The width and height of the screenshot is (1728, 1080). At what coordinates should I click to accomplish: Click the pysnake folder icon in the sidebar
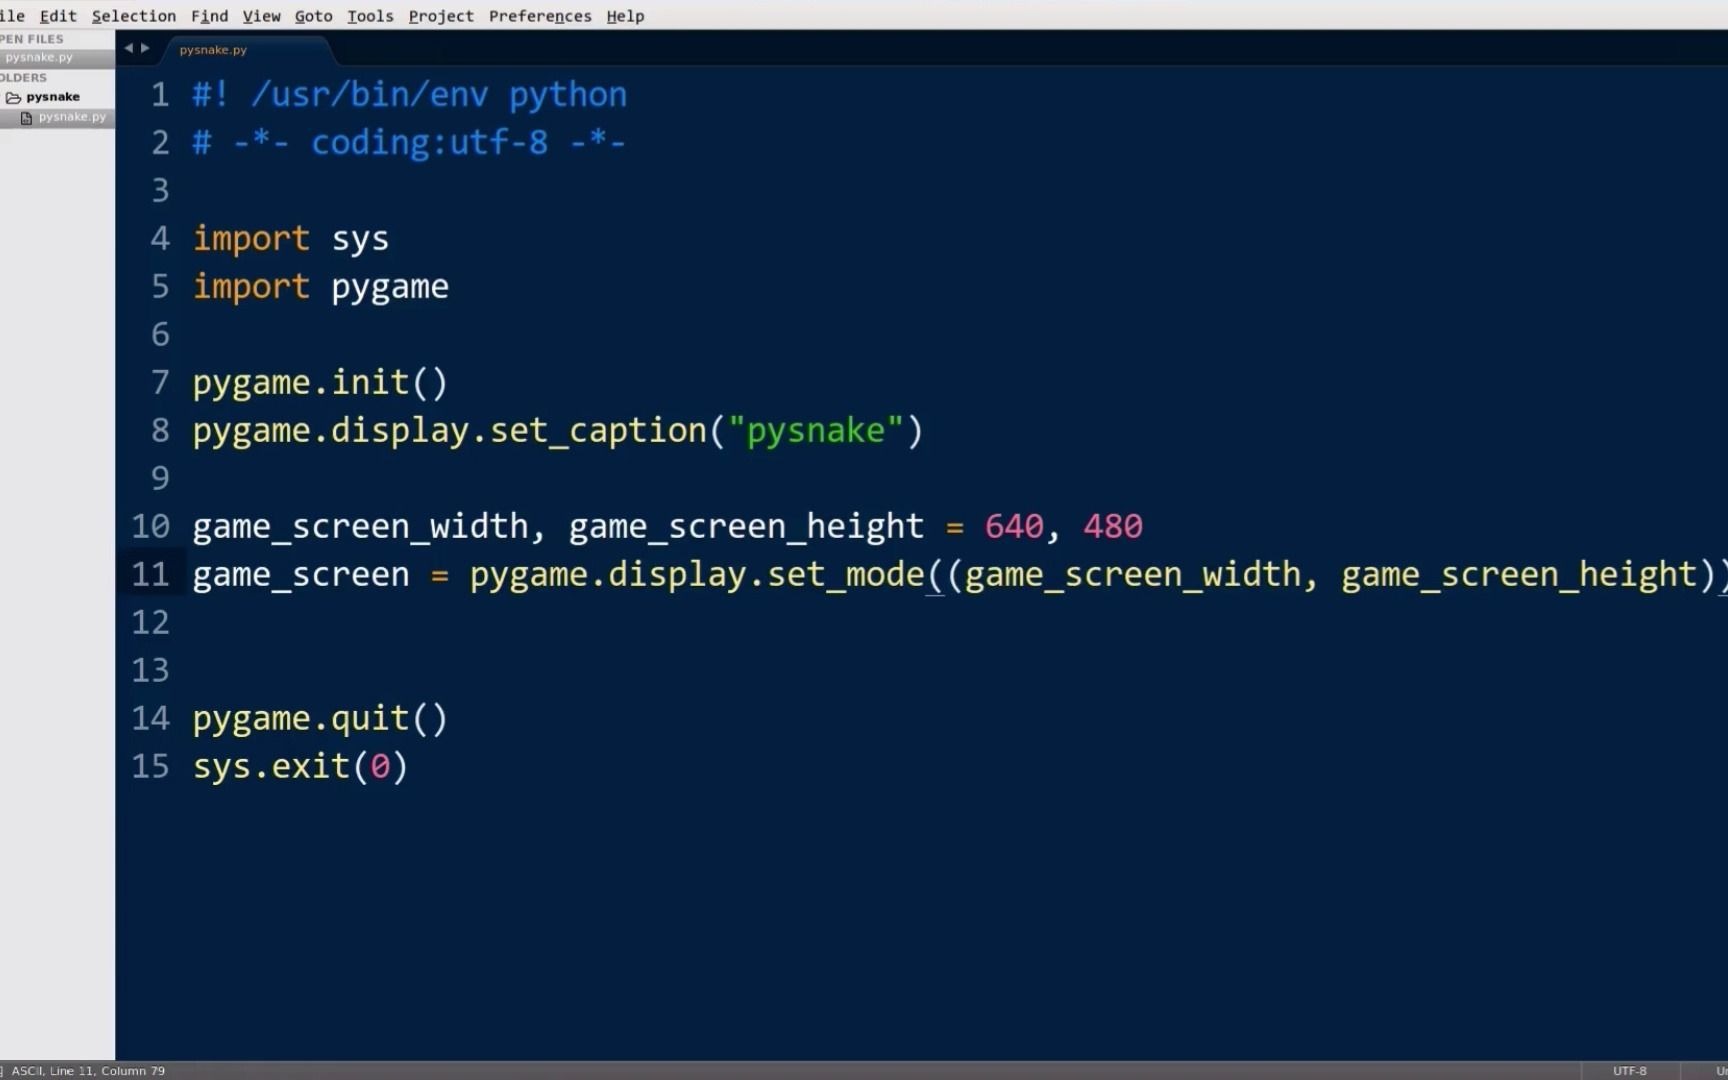coord(14,96)
